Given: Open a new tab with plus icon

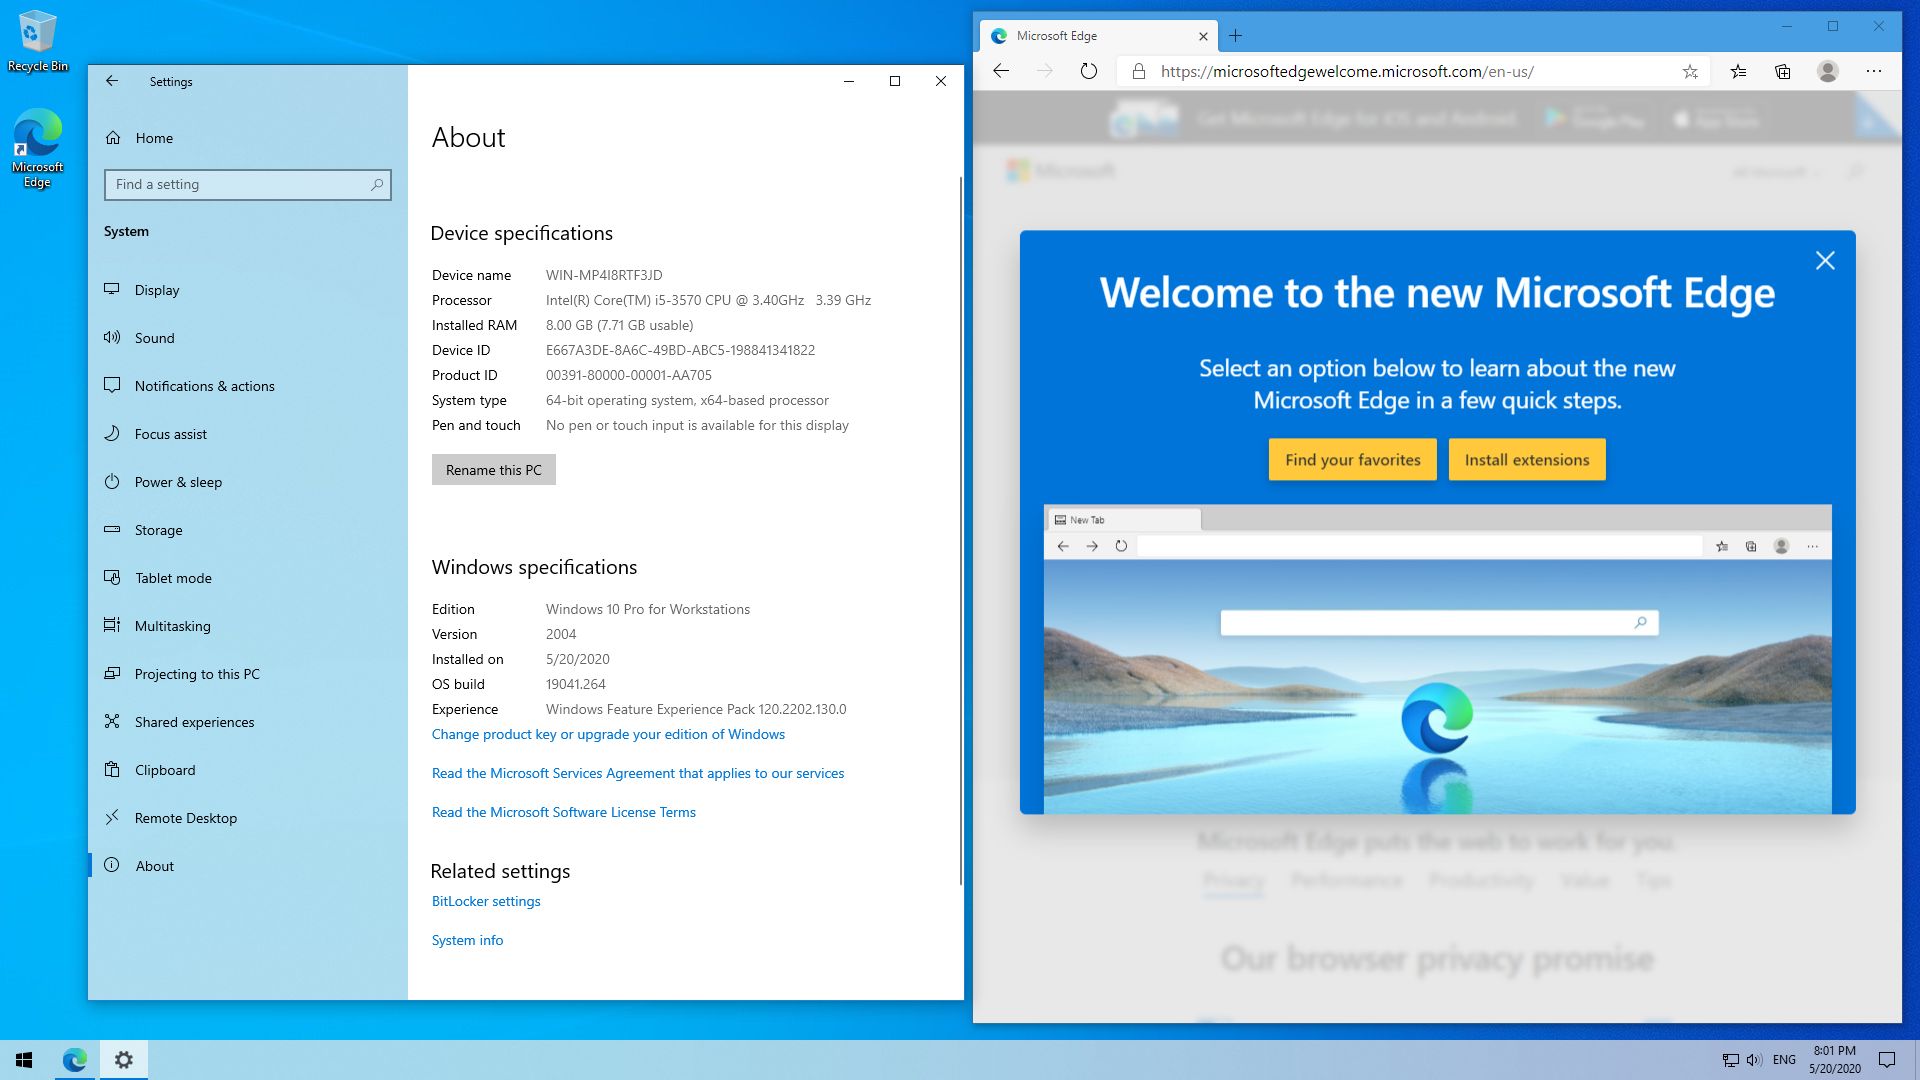Looking at the screenshot, I should pos(1236,36).
